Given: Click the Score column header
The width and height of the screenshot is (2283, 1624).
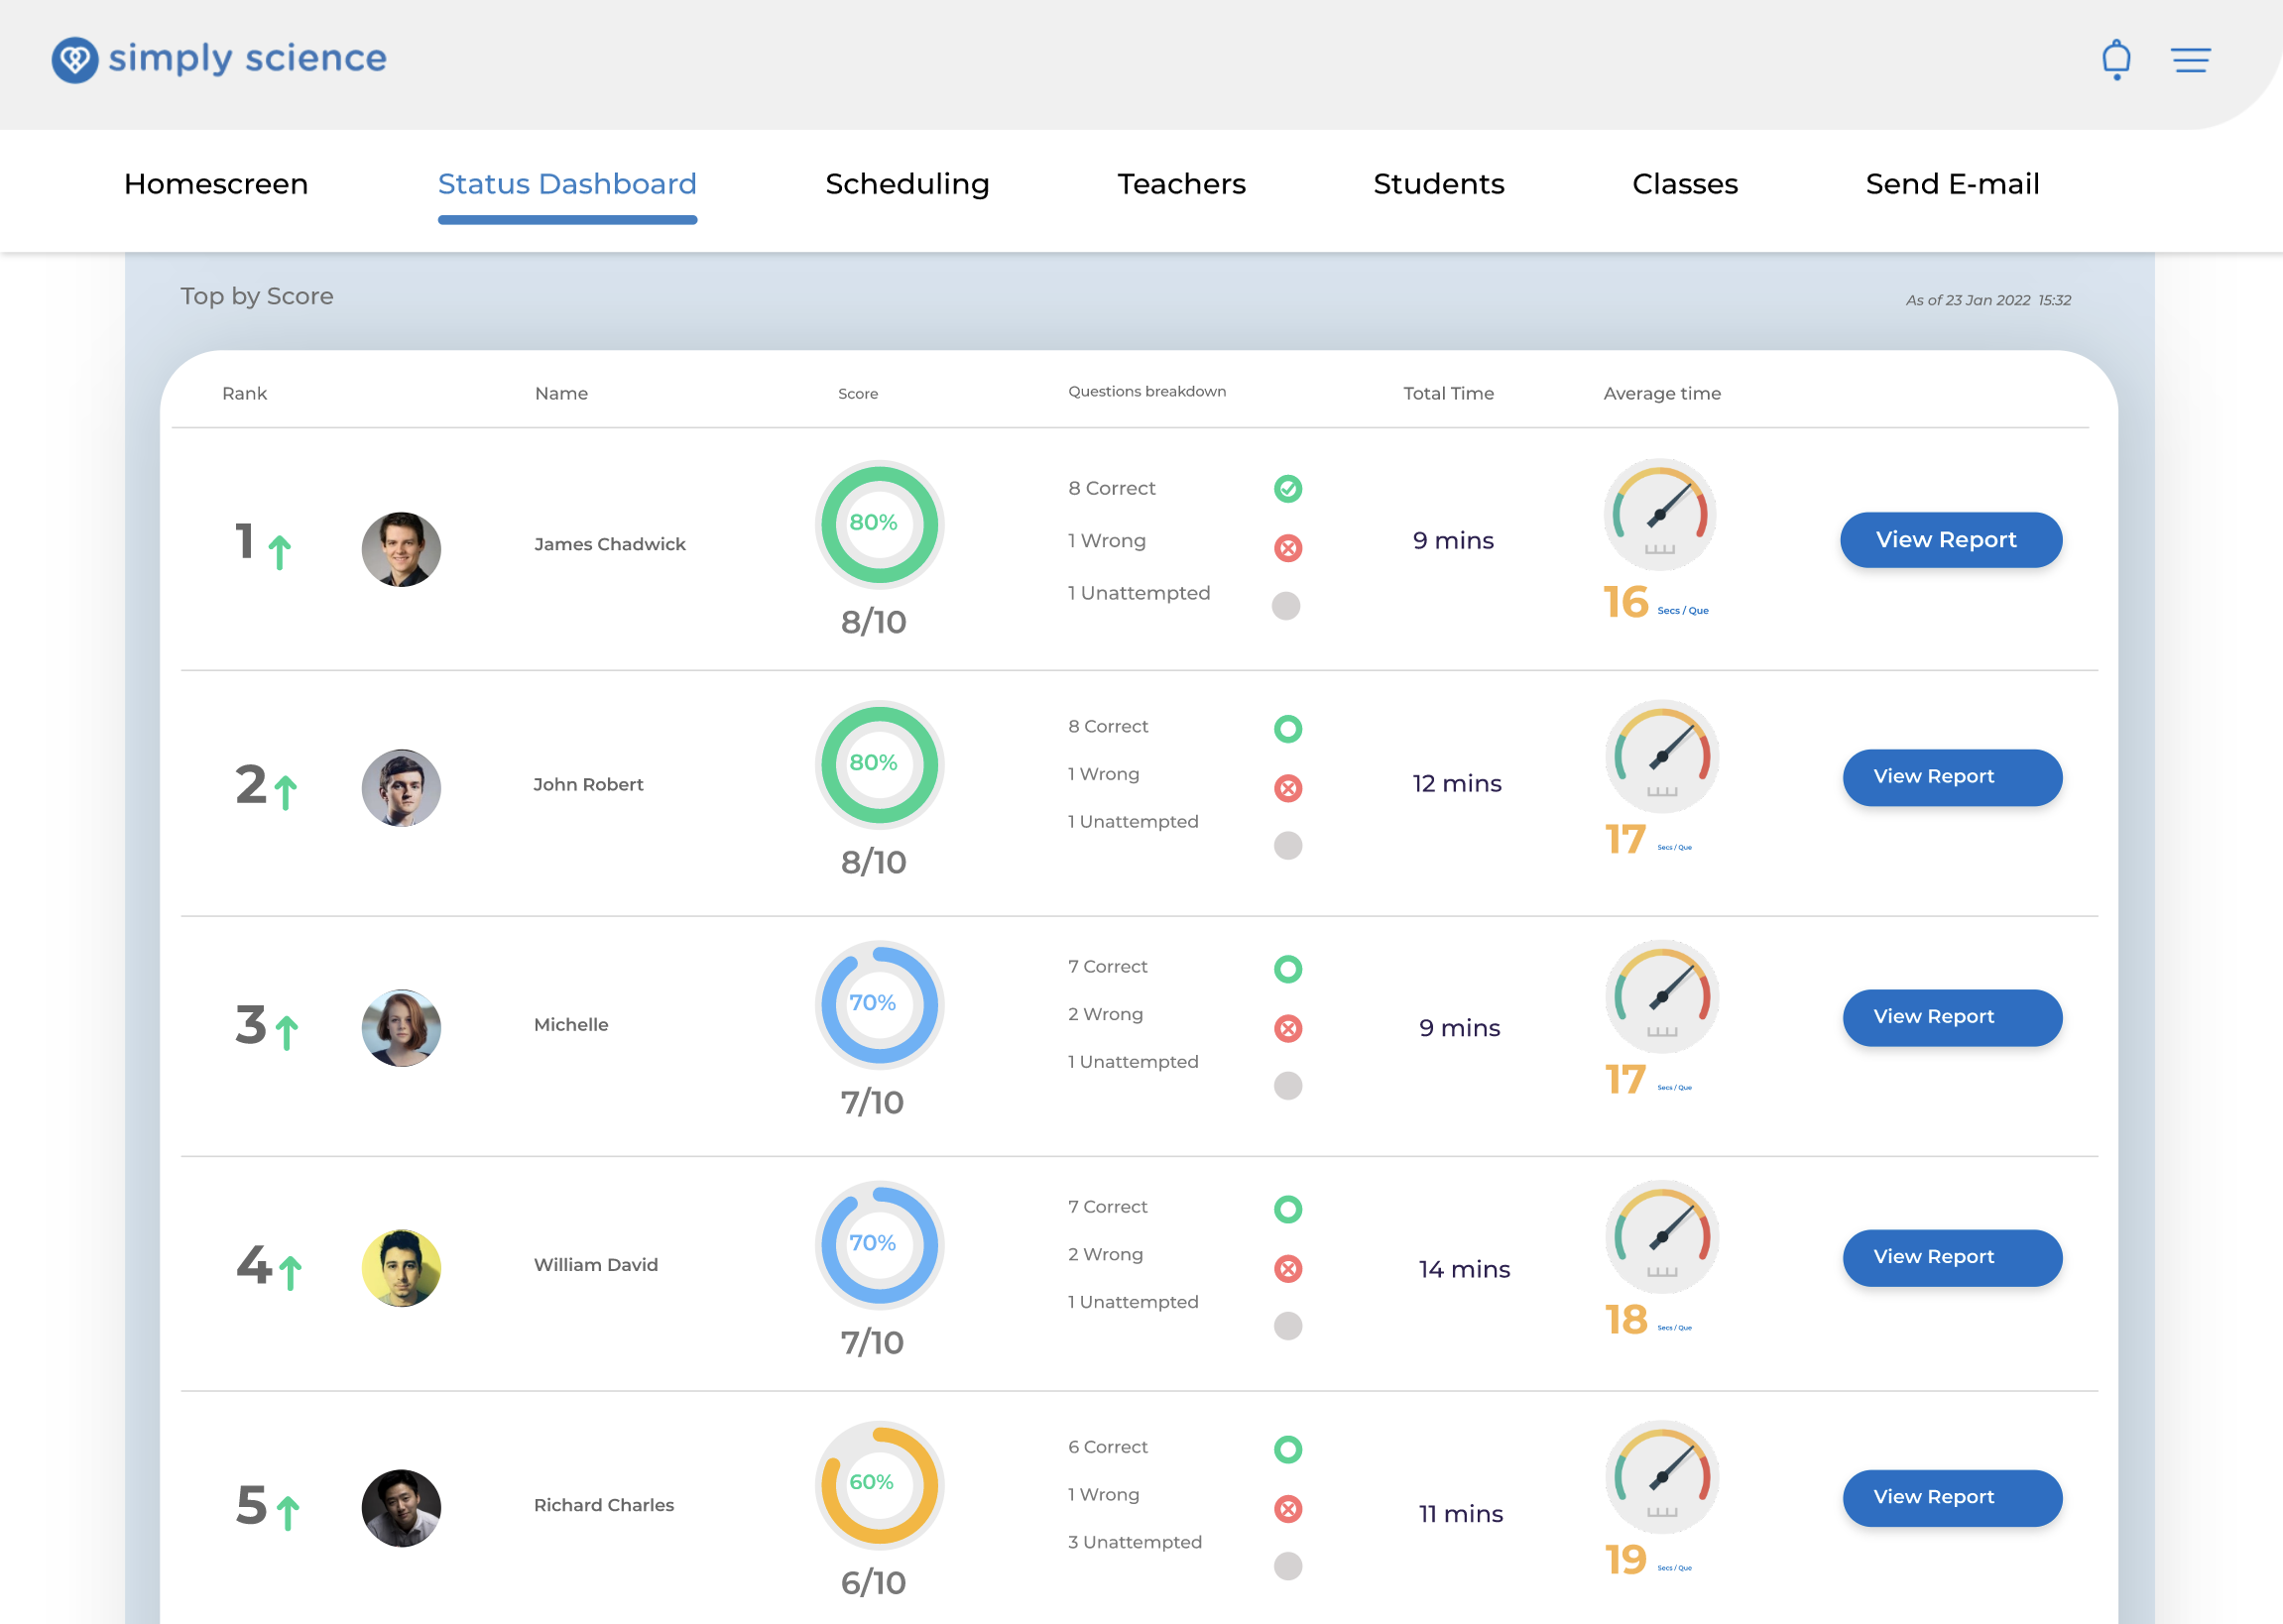Looking at the screenshot, I should coord(858,394).
